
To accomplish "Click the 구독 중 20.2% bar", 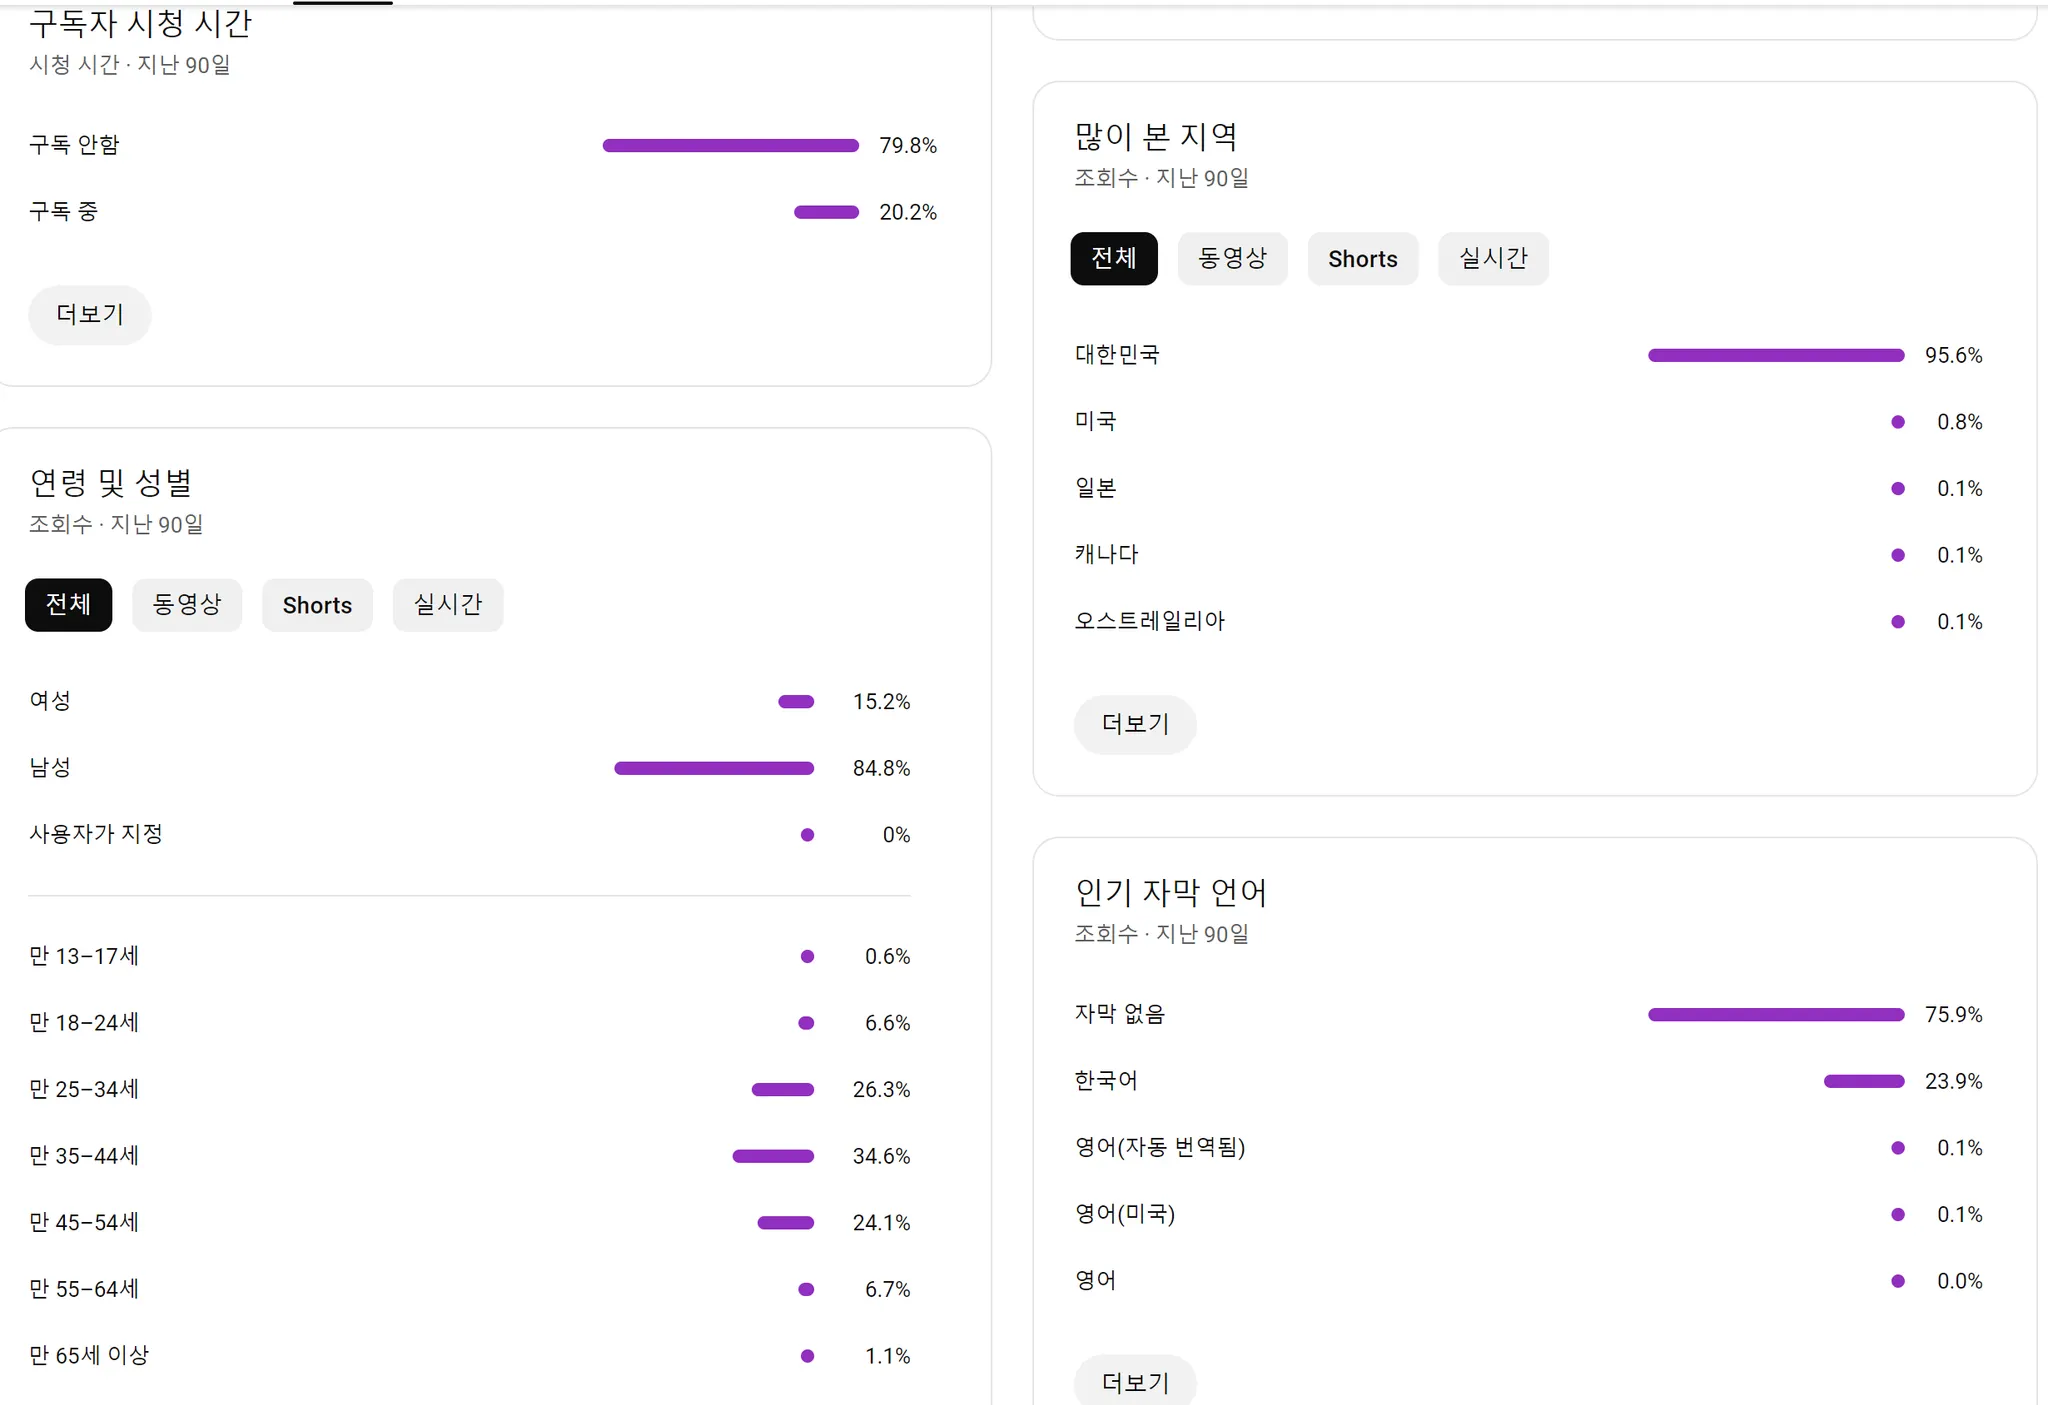I will tap(826, 212).
